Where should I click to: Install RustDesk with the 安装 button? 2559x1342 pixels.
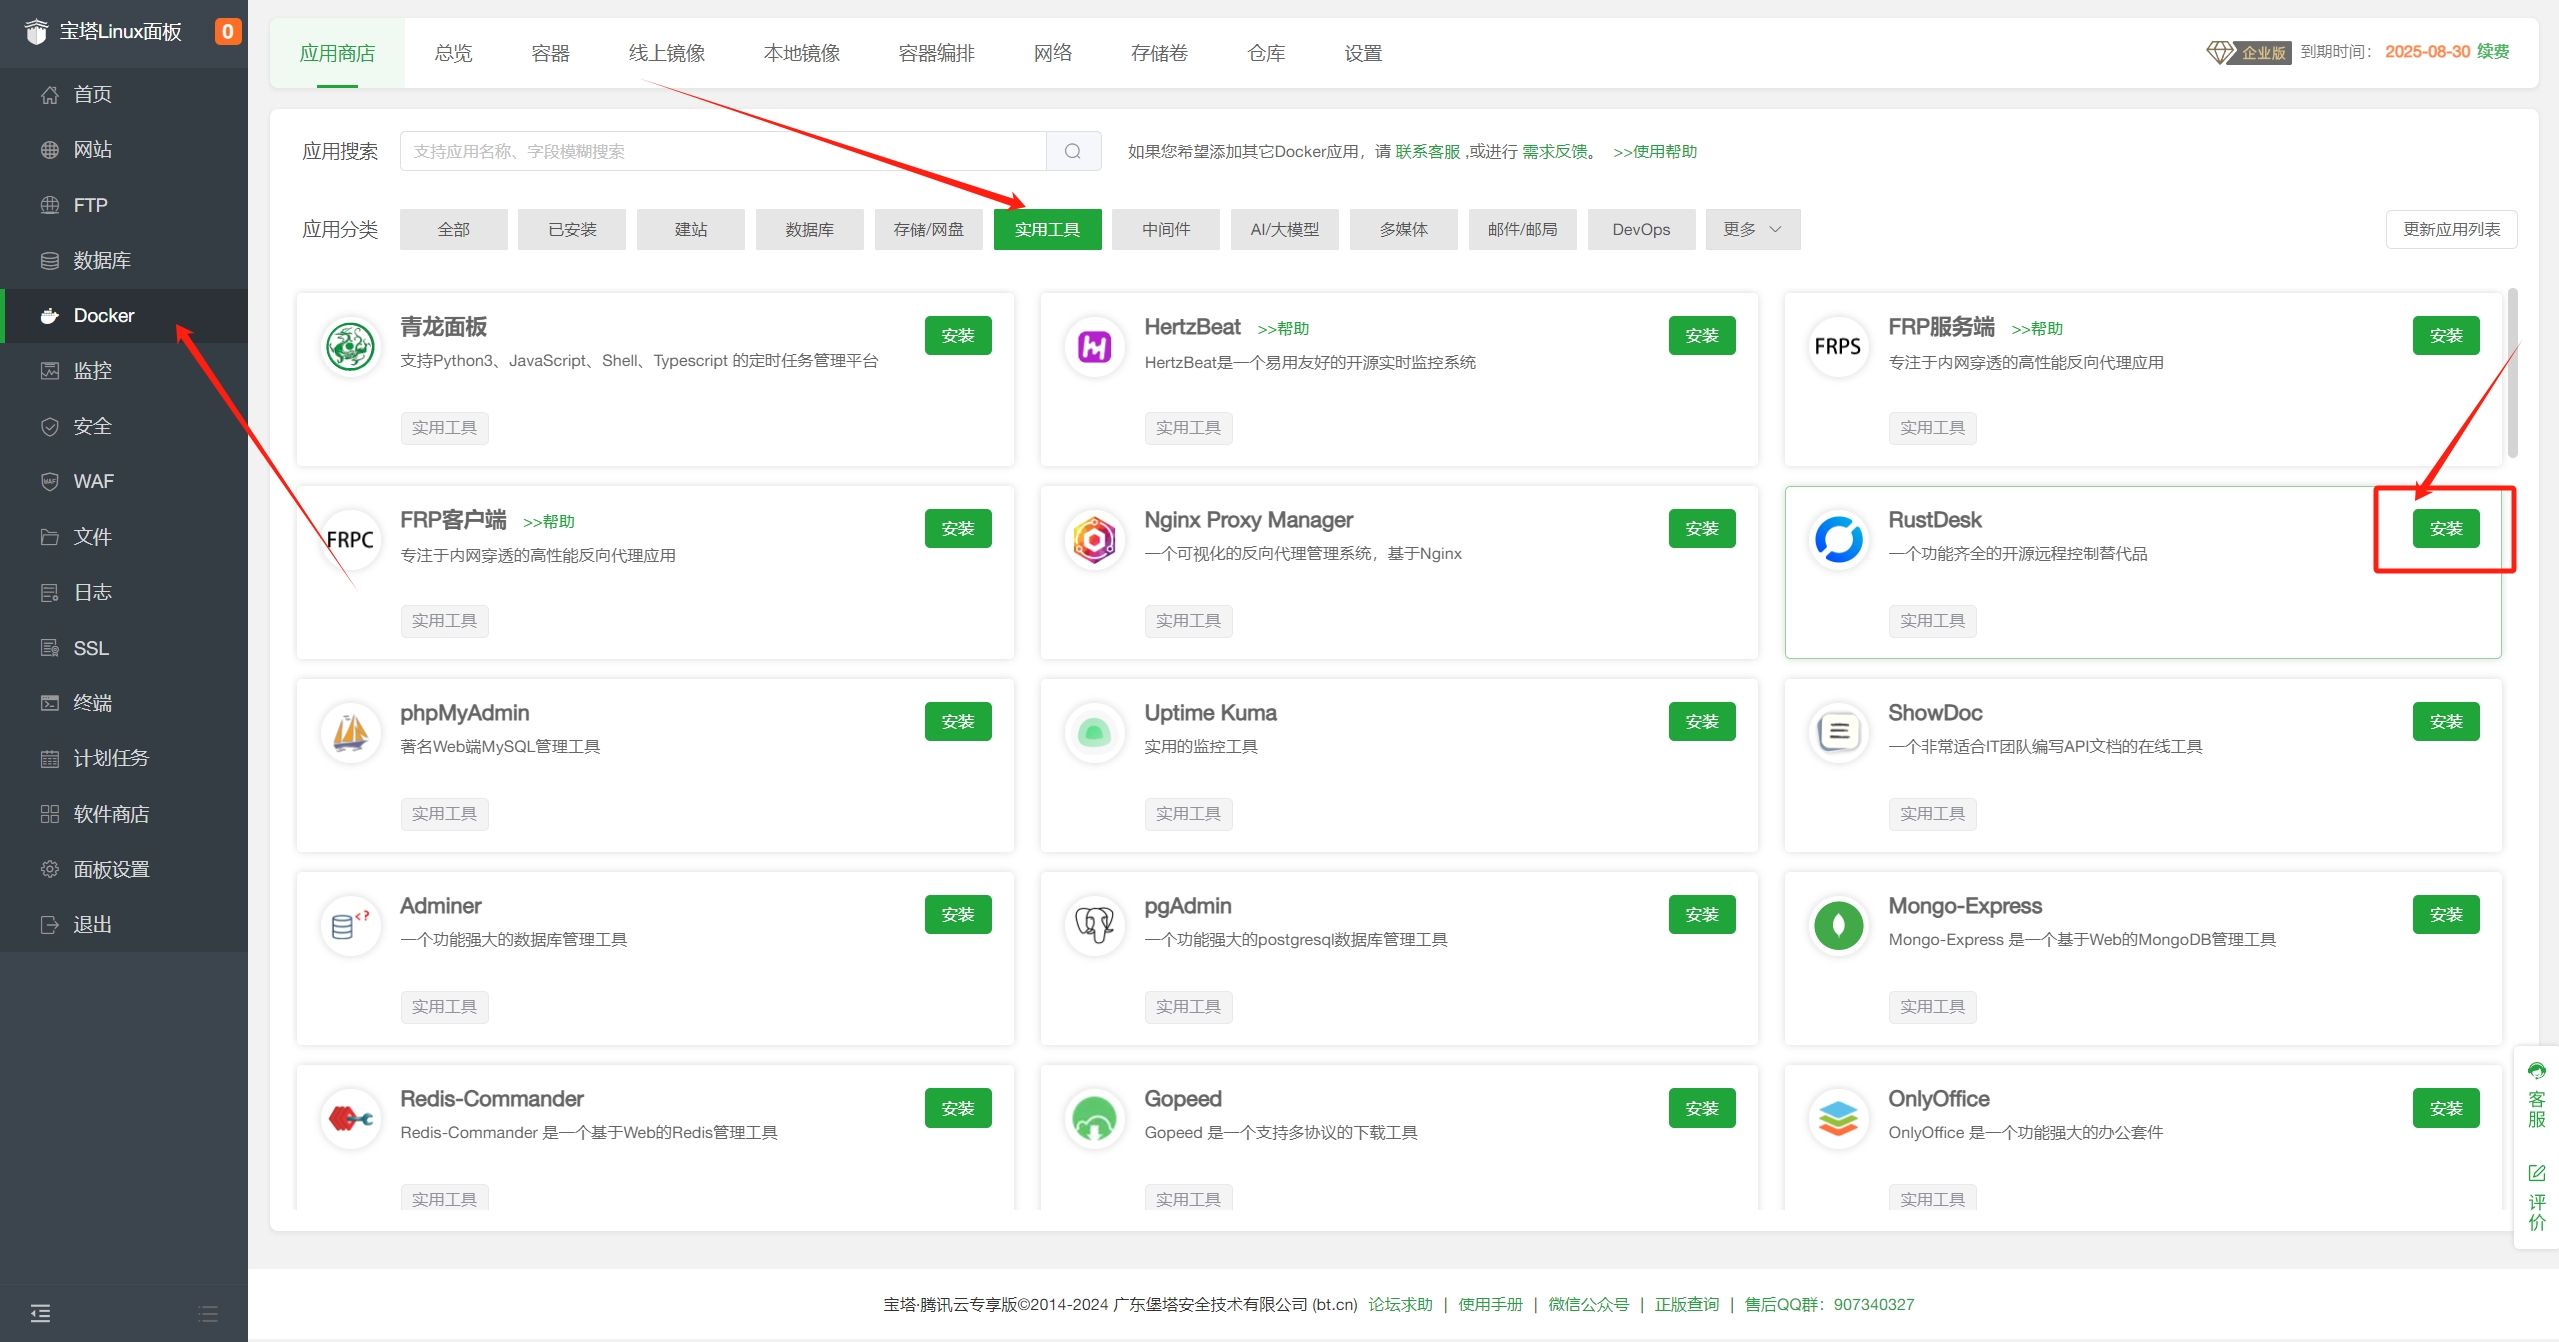[2445, 528]
